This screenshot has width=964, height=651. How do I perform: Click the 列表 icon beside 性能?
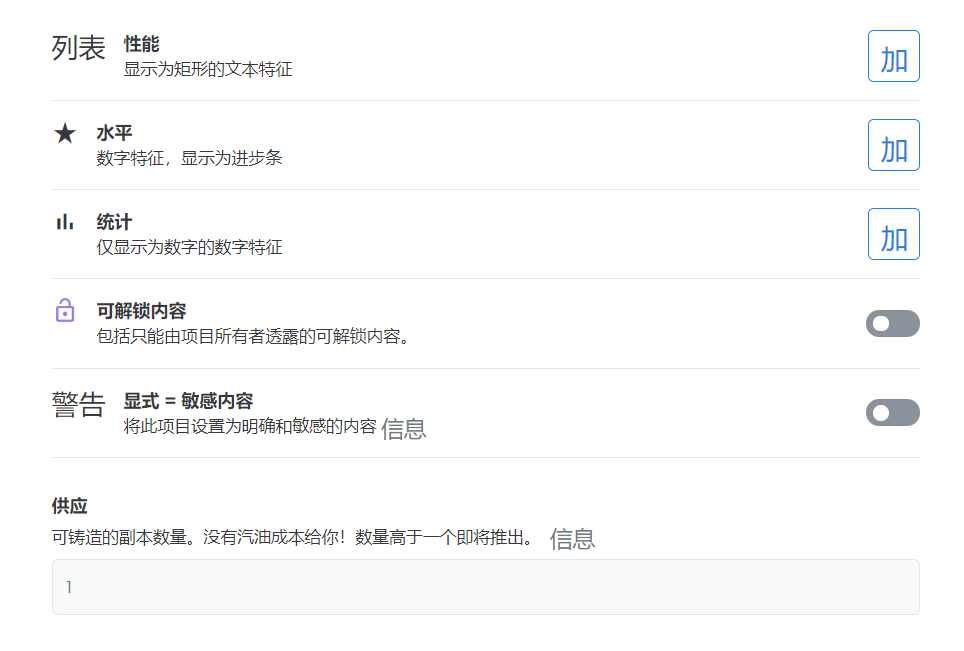click(78, 48)
